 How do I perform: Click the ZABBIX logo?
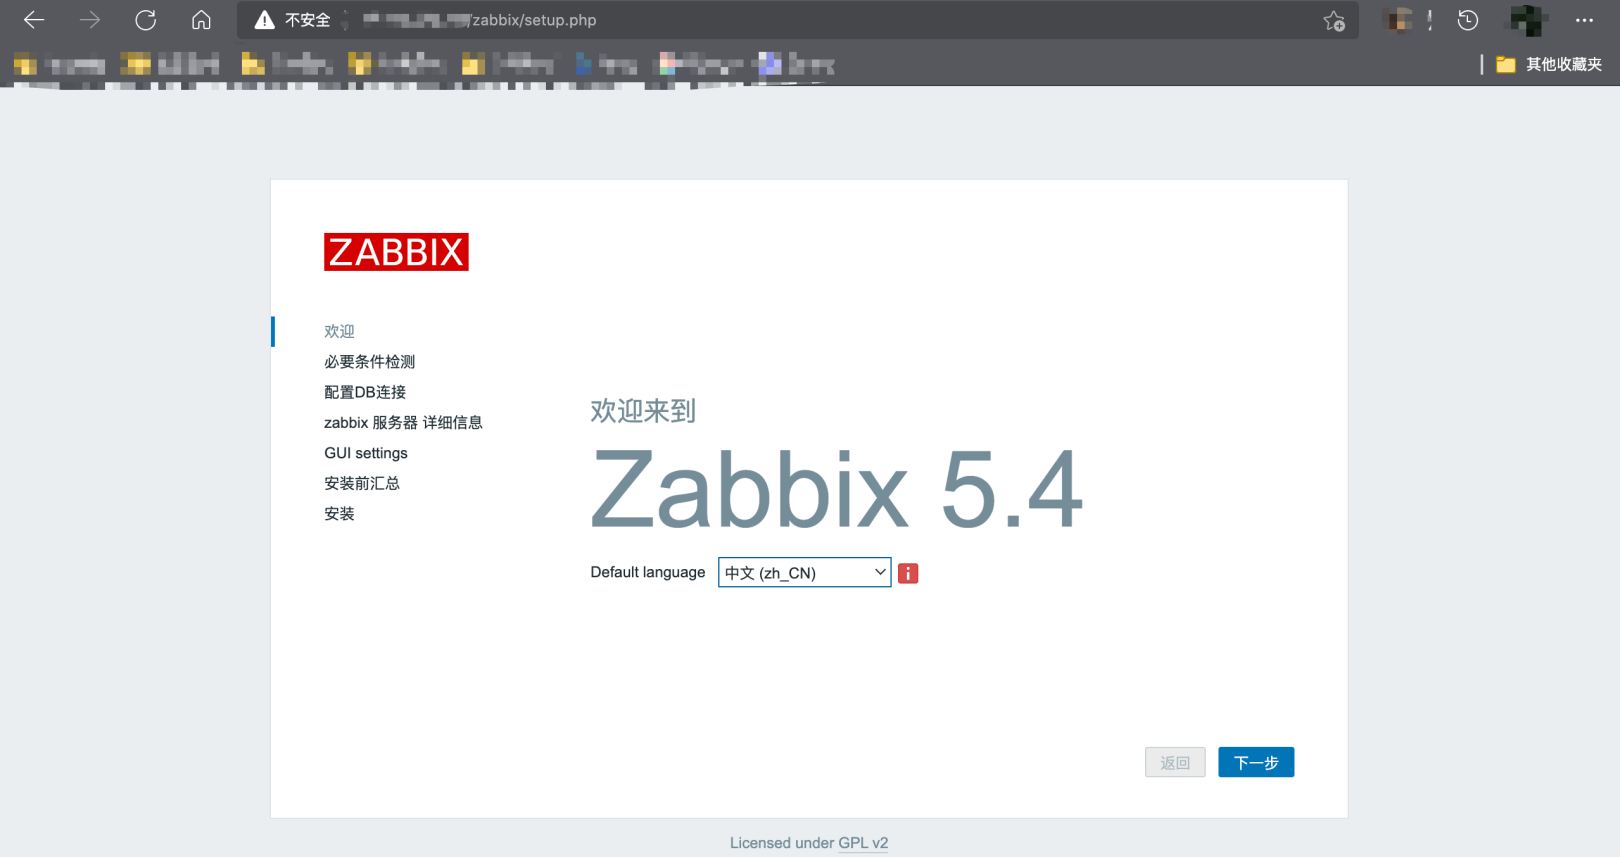tap(396, 252)
